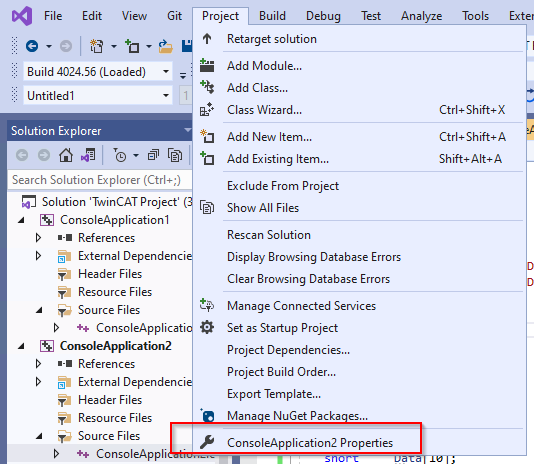Screen dimensions: 534x464
Task: Open the View menu
Action: pos(135,16)
